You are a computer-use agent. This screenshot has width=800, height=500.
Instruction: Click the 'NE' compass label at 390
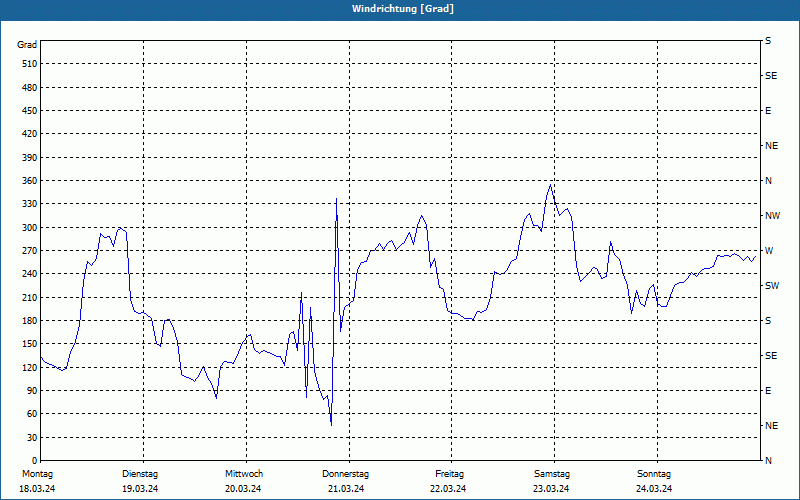(772, 146)
